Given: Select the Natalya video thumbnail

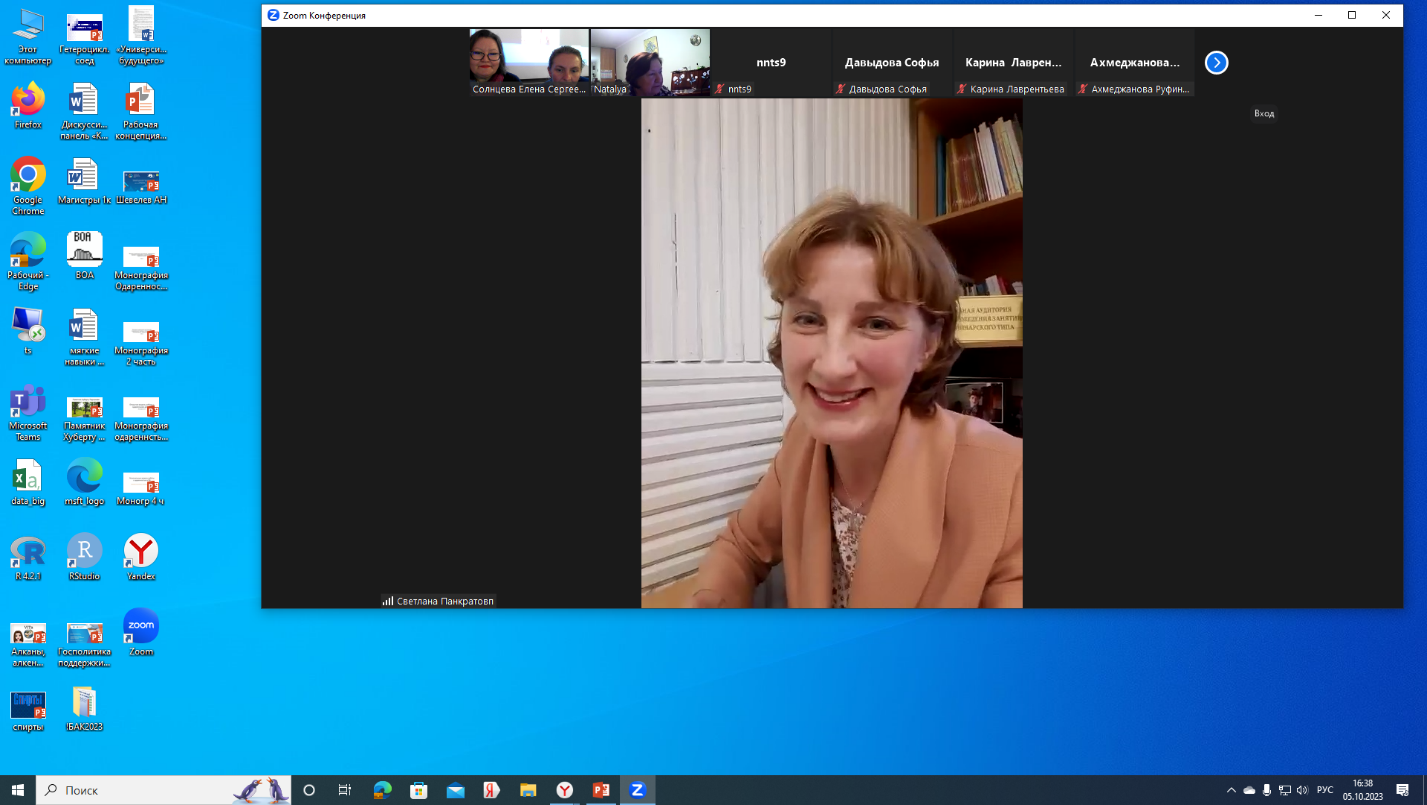Looking at the screenshot, I should (650, 62).
